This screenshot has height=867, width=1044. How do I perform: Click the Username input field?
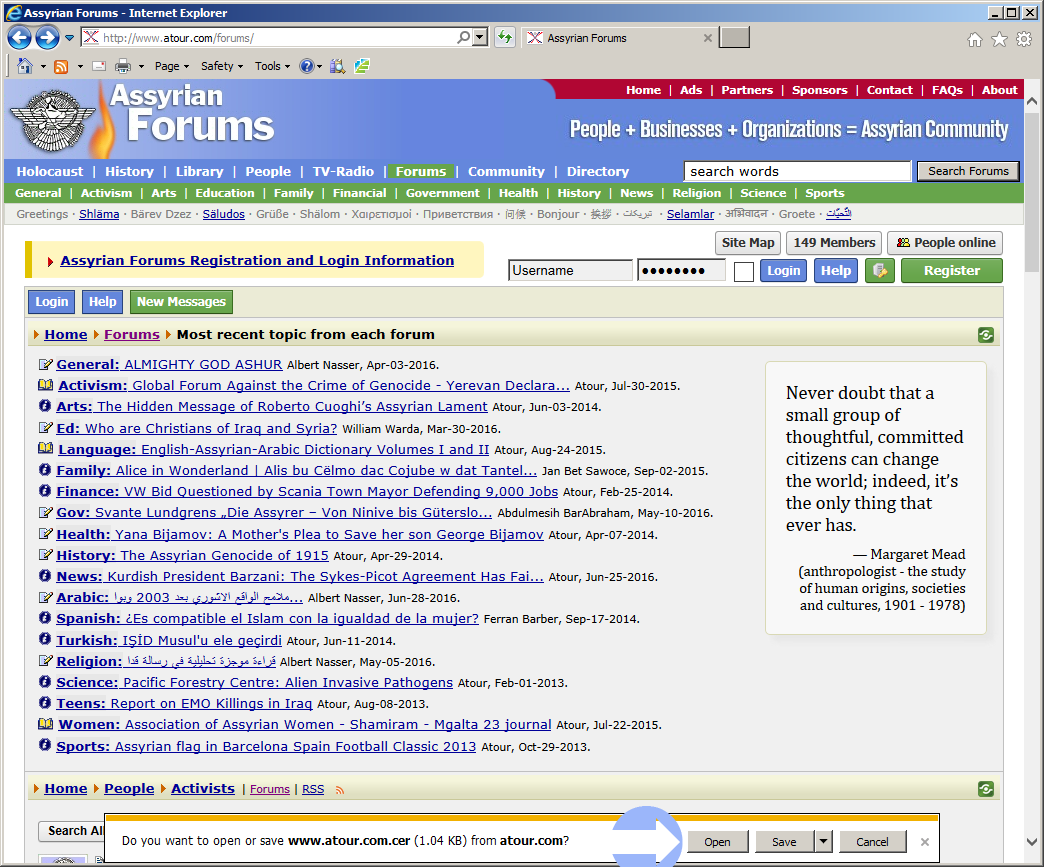570,270
